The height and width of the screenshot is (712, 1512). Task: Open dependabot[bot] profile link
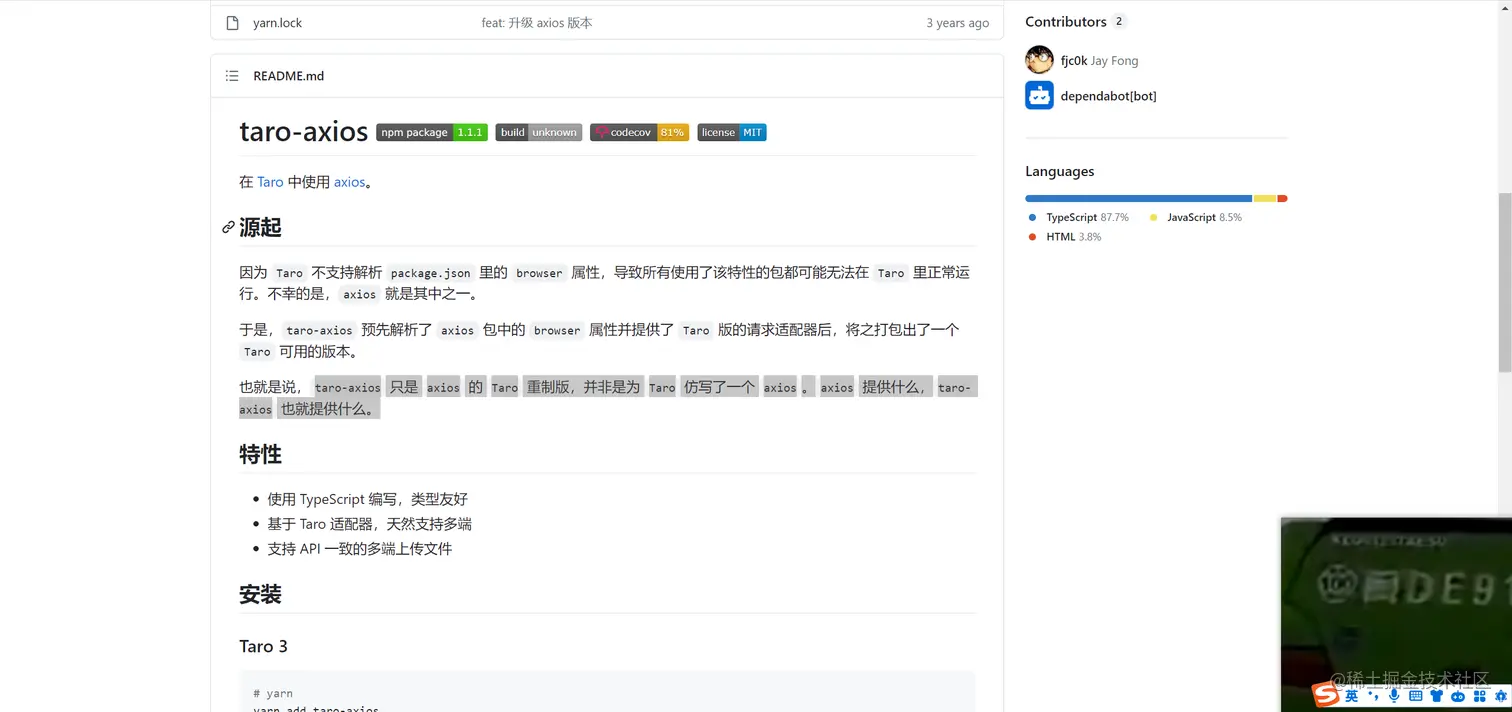pyautogui.click(x=1108, y=96)
